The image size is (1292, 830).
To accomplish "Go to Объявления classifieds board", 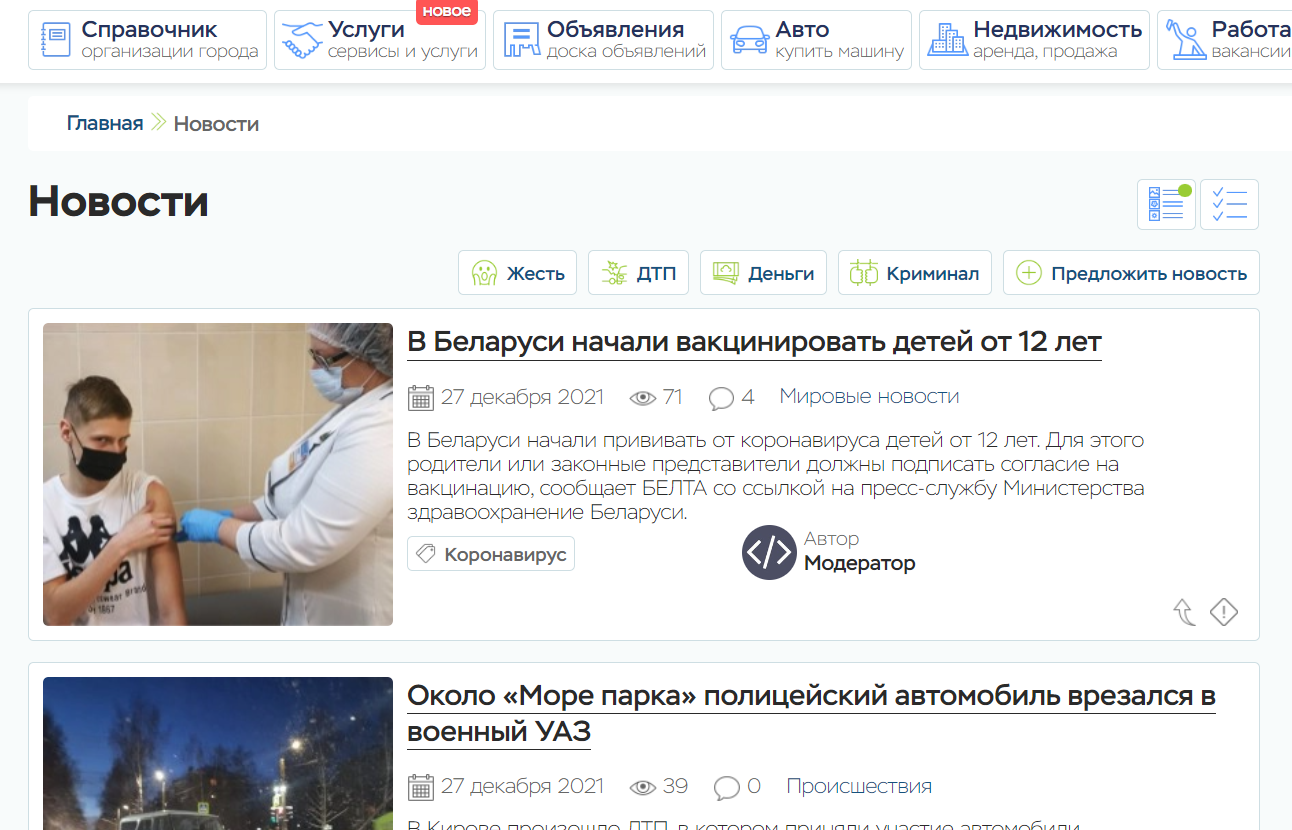I will (603, 40).
